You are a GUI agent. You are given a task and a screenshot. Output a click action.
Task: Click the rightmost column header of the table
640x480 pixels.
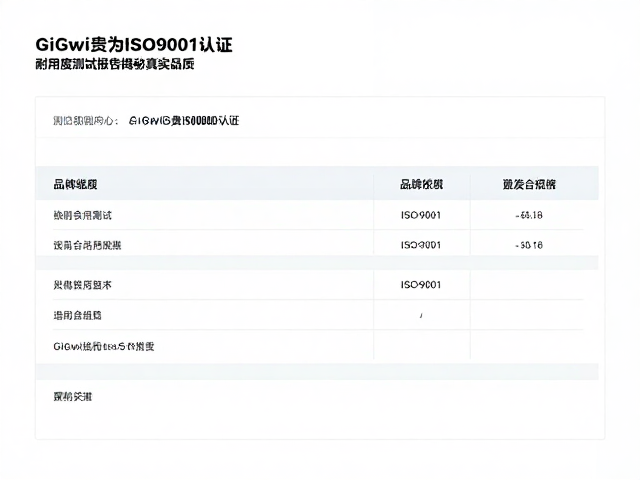pos(529,184)
